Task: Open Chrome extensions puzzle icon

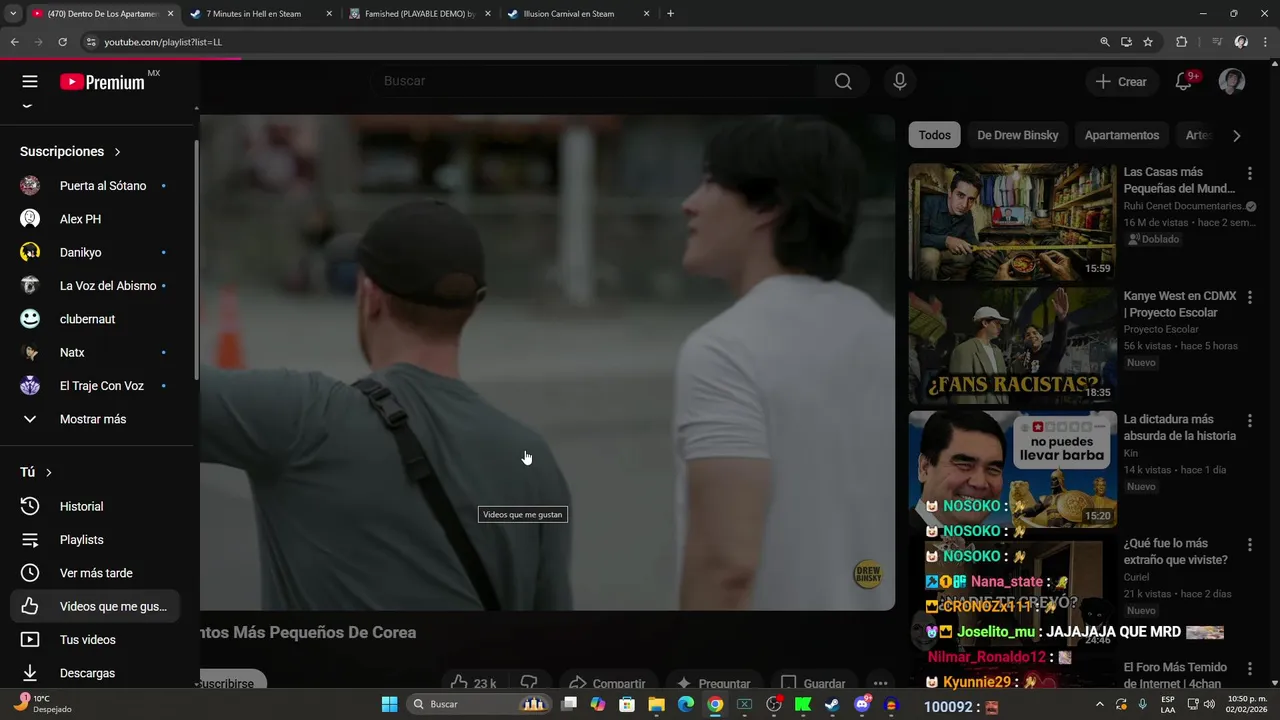Action: click(1181, 42)
